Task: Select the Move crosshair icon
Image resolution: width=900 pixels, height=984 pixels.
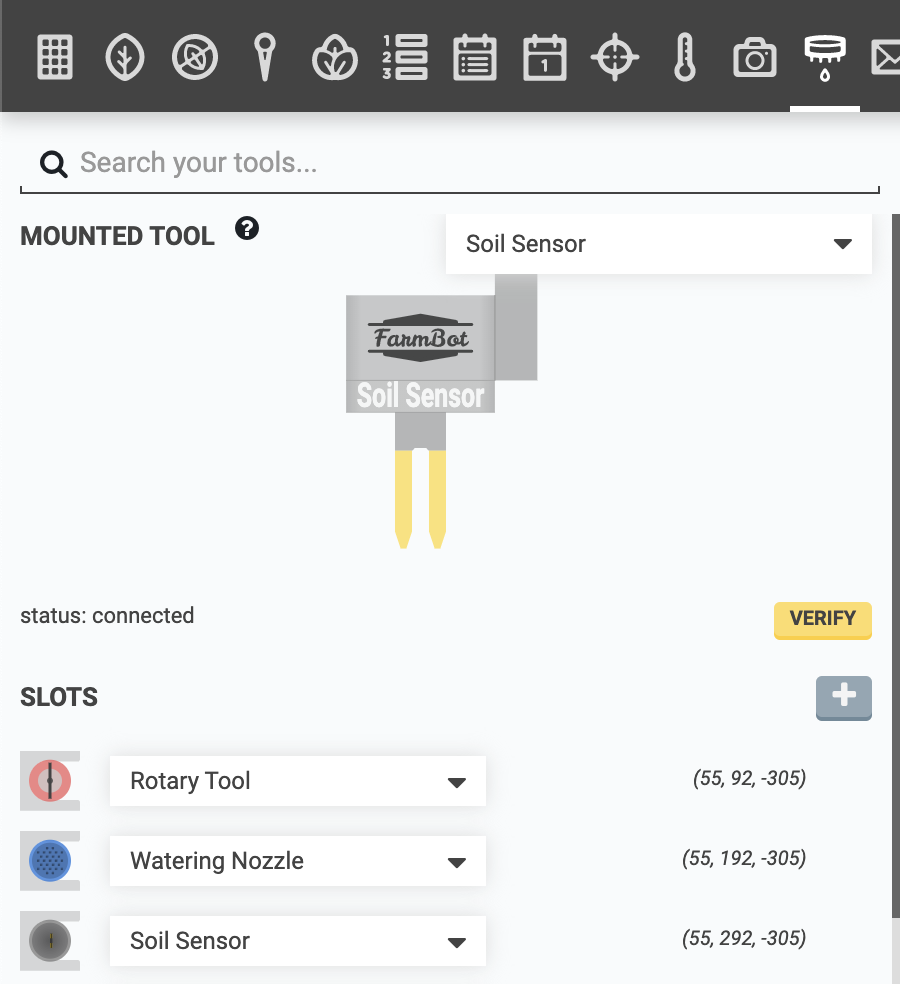Action: coord(614,57)
